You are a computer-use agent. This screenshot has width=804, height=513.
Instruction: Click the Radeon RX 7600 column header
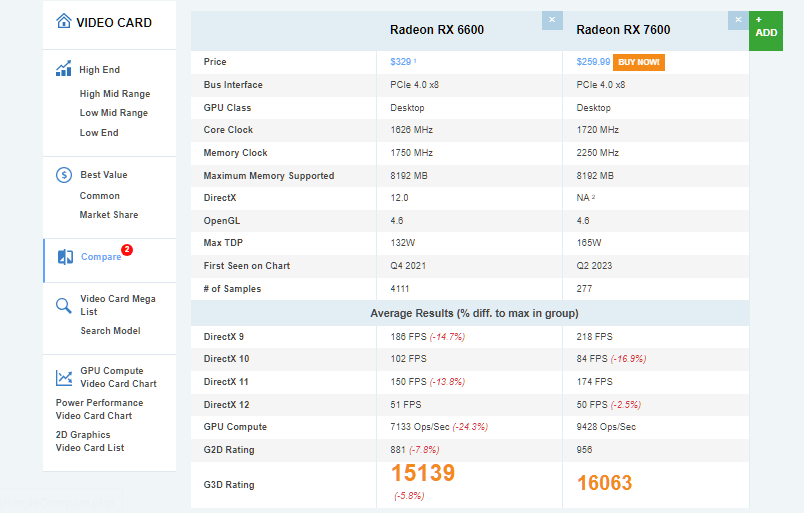tap(623, 30)
